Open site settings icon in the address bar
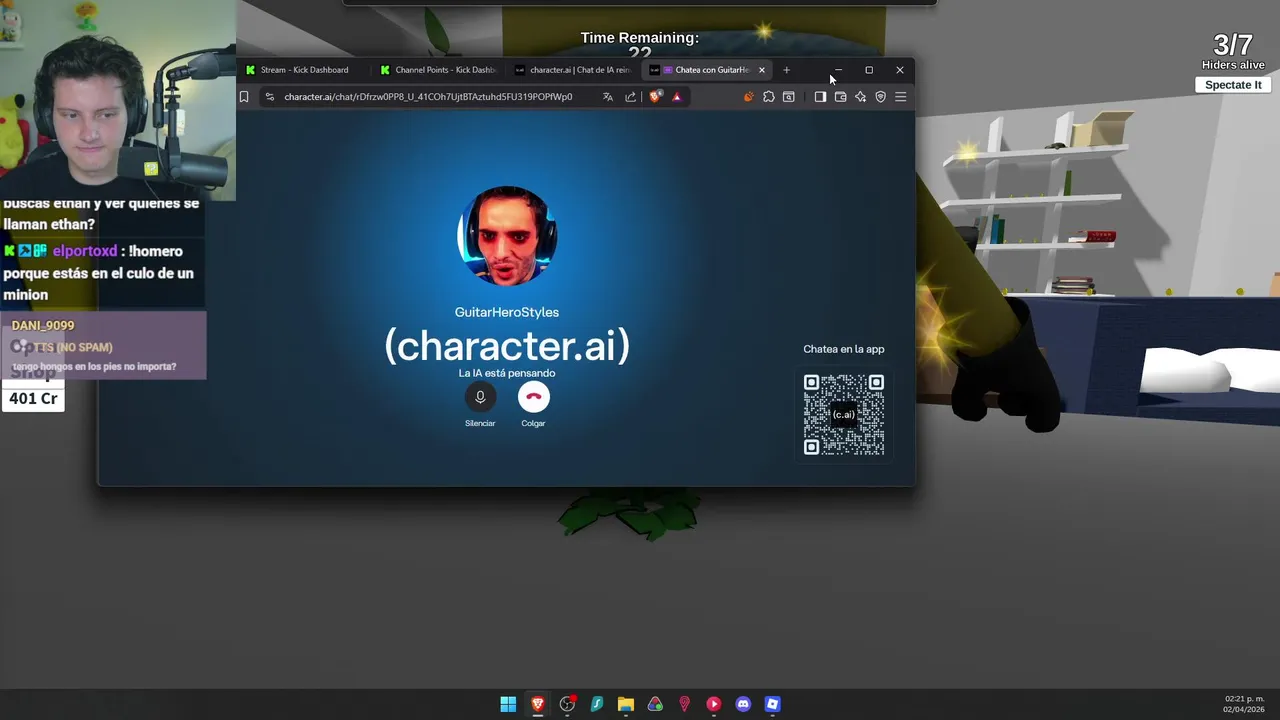Viewport: 1280px width, 720px height. click(x=270, y=97)
